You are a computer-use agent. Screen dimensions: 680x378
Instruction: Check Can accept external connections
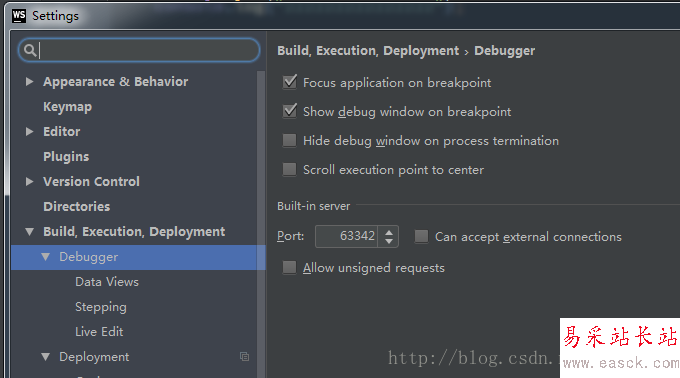click(421, 236)
